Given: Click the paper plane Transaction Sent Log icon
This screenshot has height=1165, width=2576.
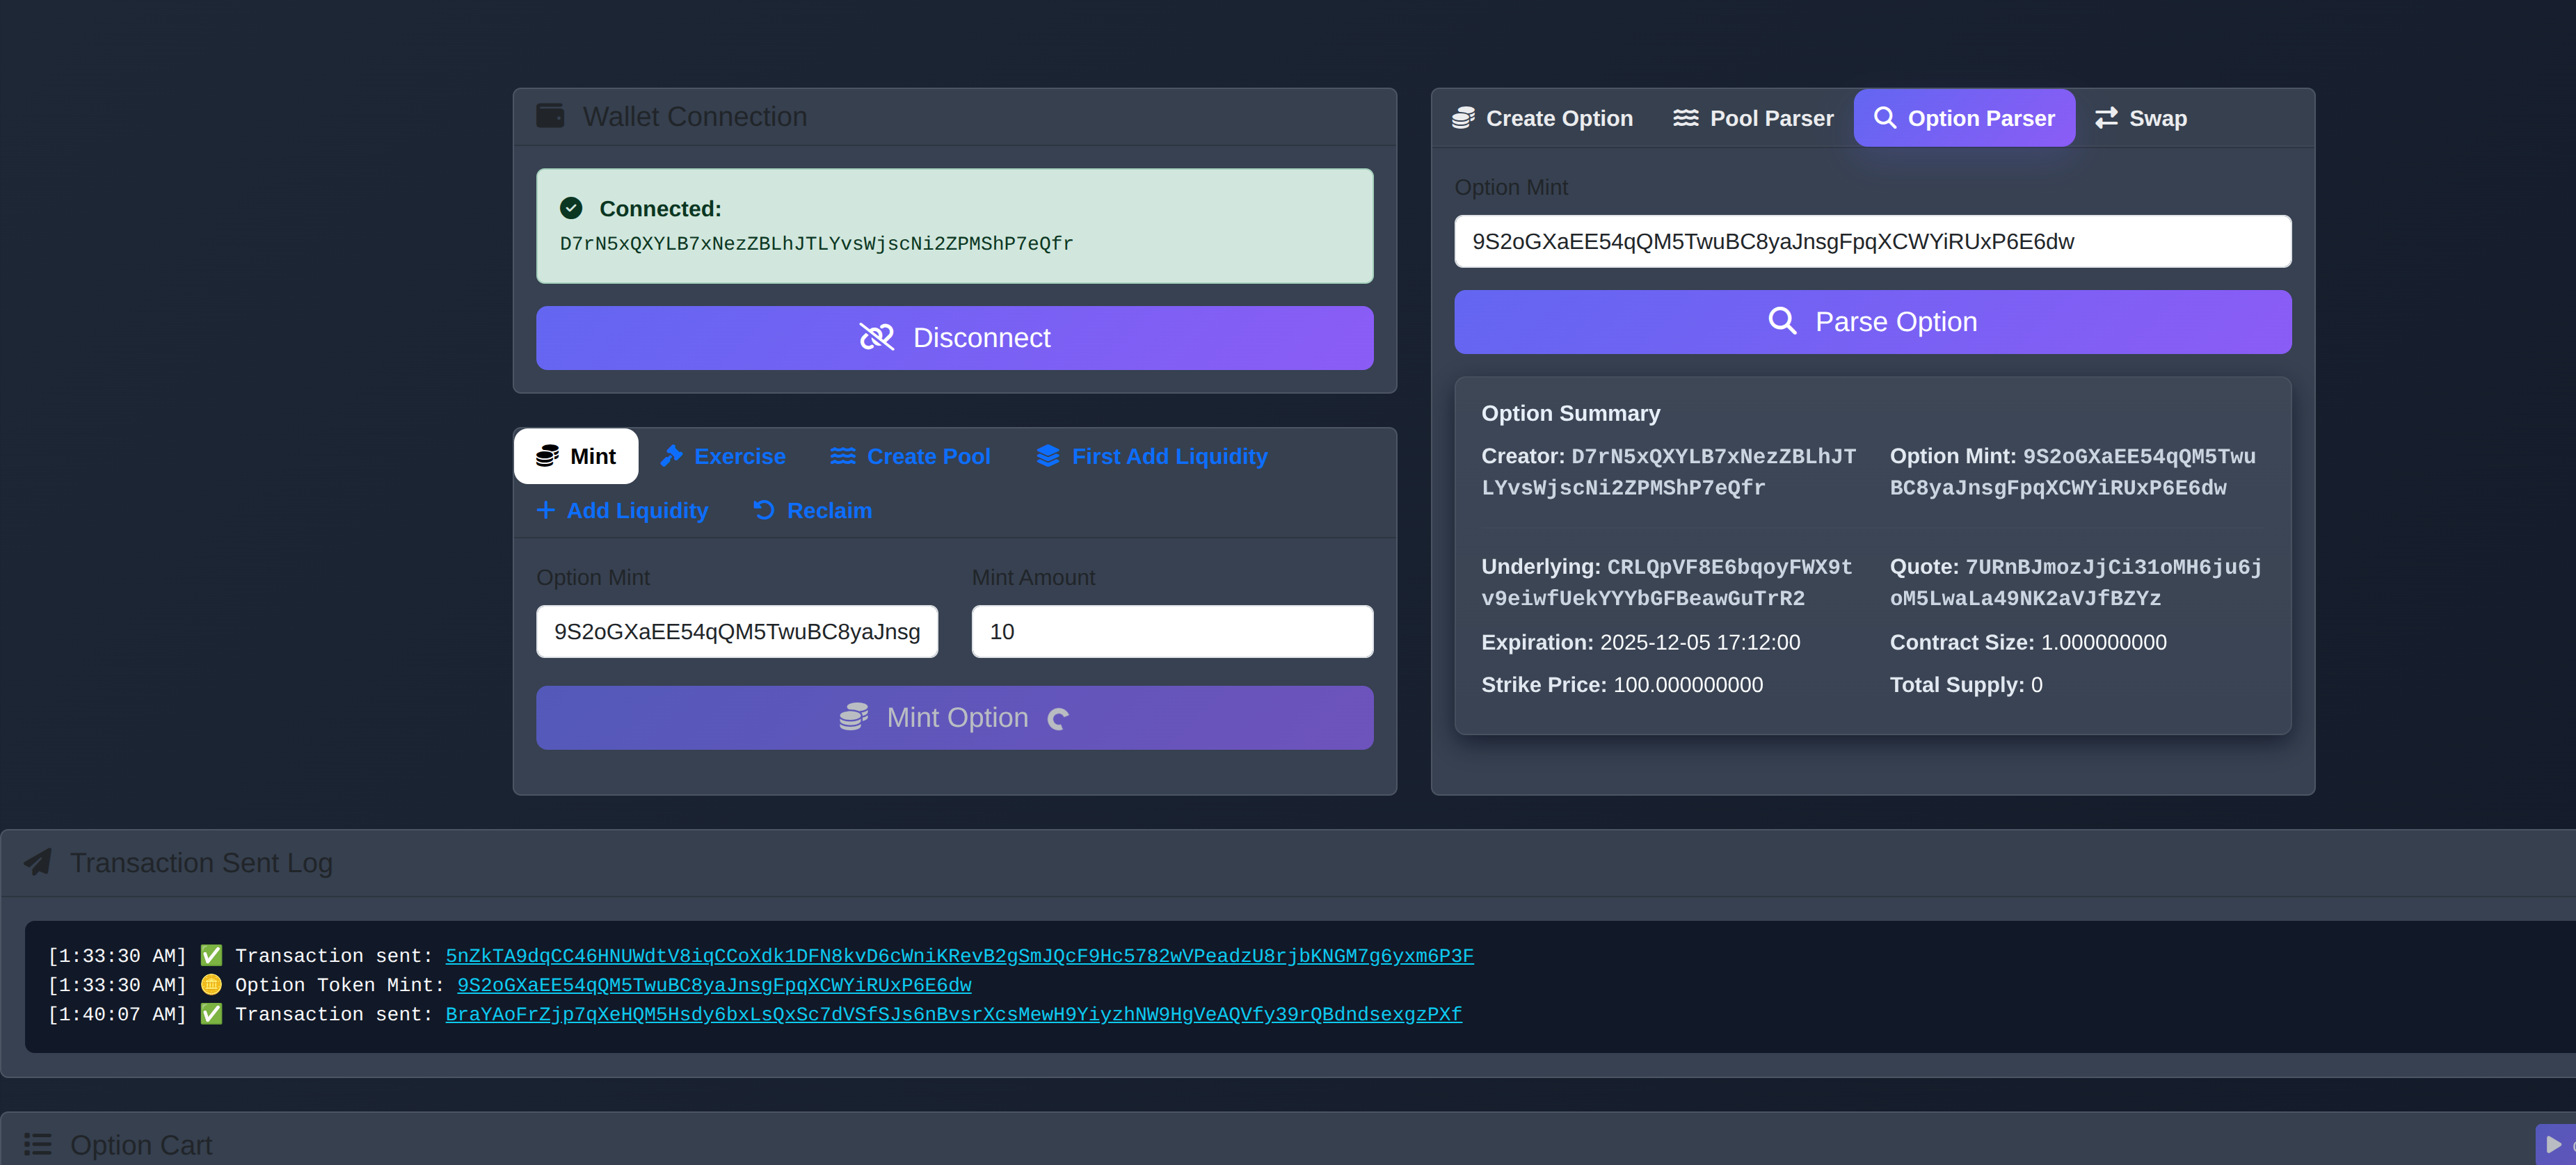Looking at the screenshot, I should pos(38,862).
